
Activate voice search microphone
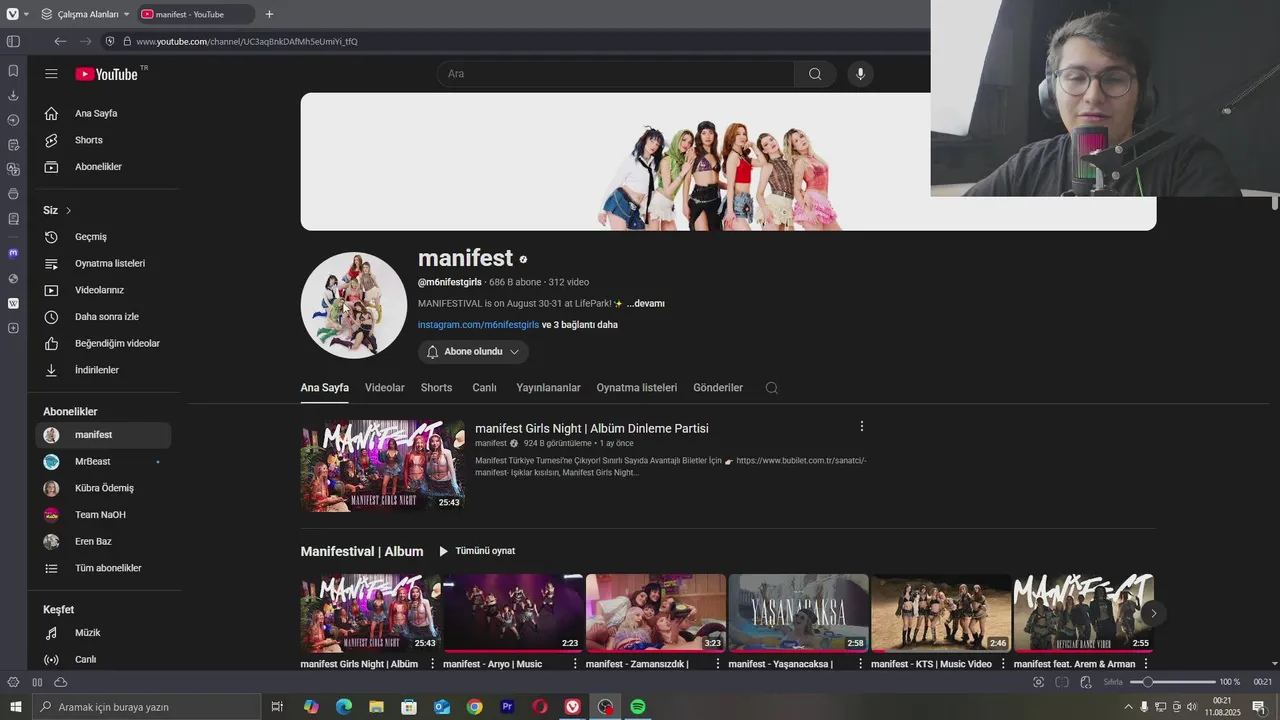859,74
